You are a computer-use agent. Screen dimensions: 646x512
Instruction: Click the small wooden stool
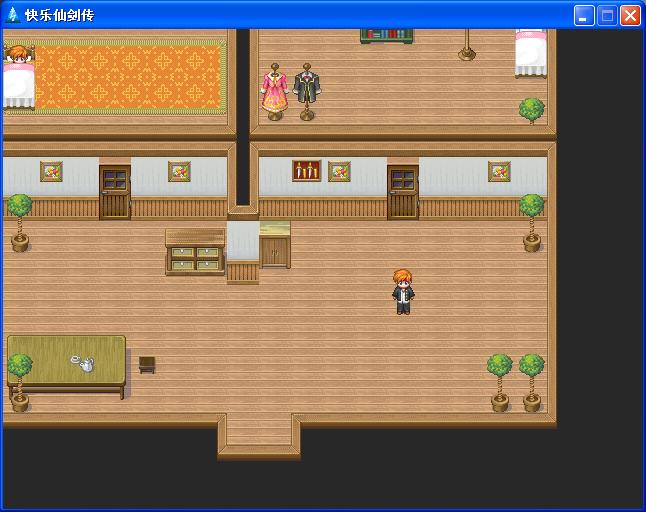pyautogui.click(x=147, y=365)
